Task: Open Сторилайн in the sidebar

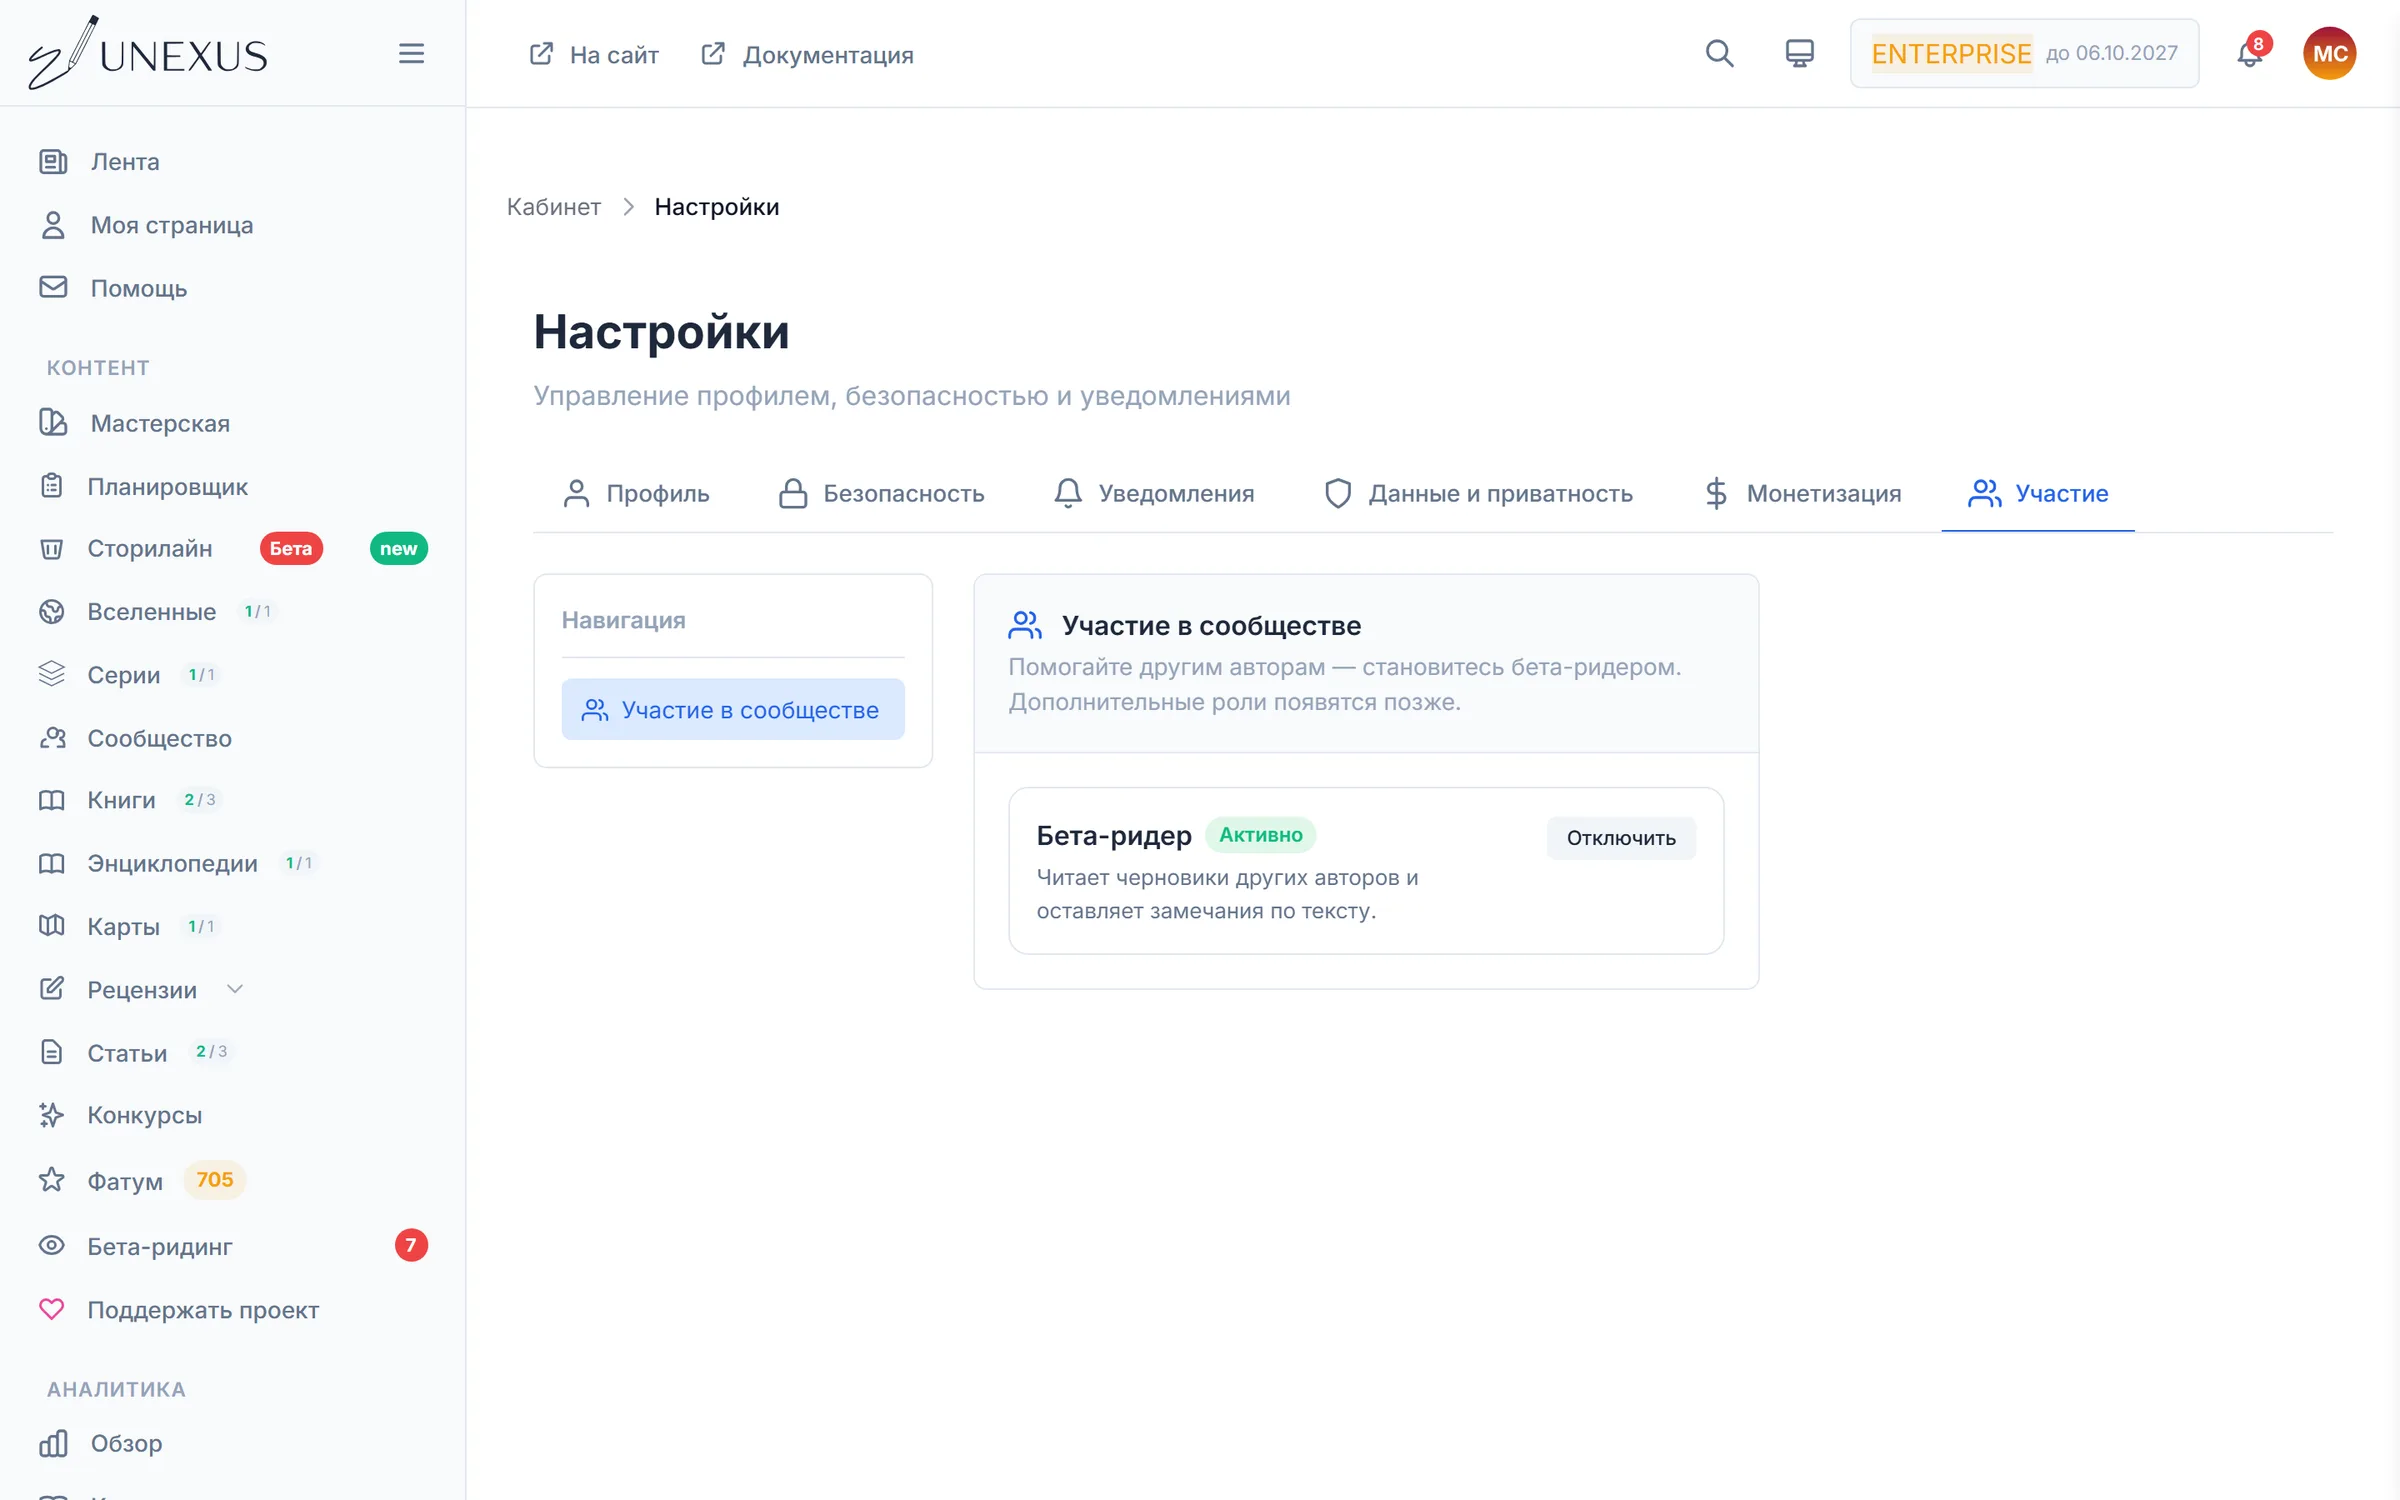Action: [149, 549]
